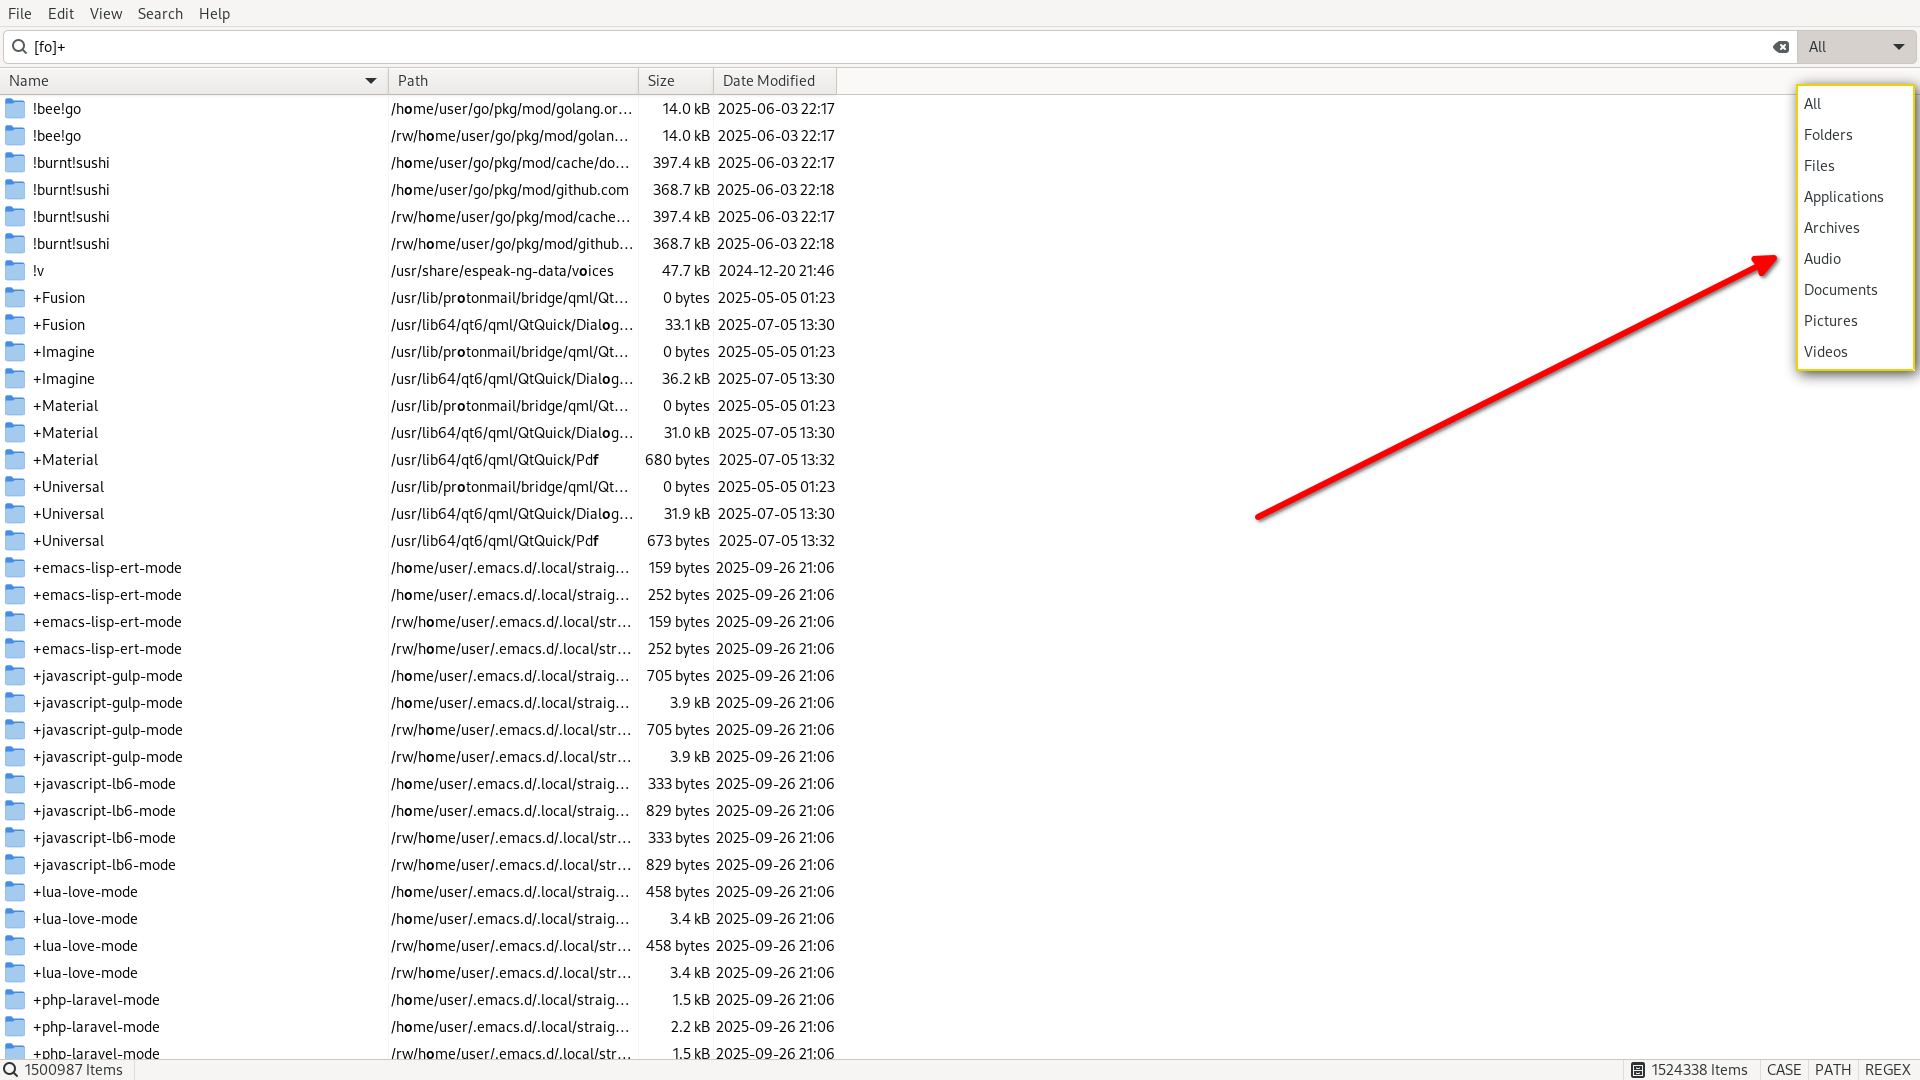Clear the search query with the X icon
1920x1080 pixels.
(x=1781, y=46)
